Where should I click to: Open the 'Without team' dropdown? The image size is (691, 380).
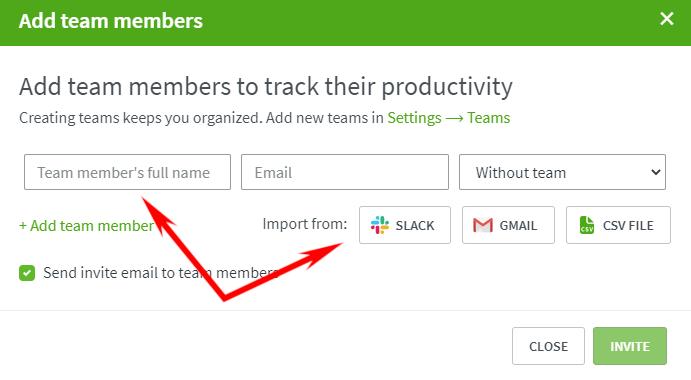click(x=562, y=172)
